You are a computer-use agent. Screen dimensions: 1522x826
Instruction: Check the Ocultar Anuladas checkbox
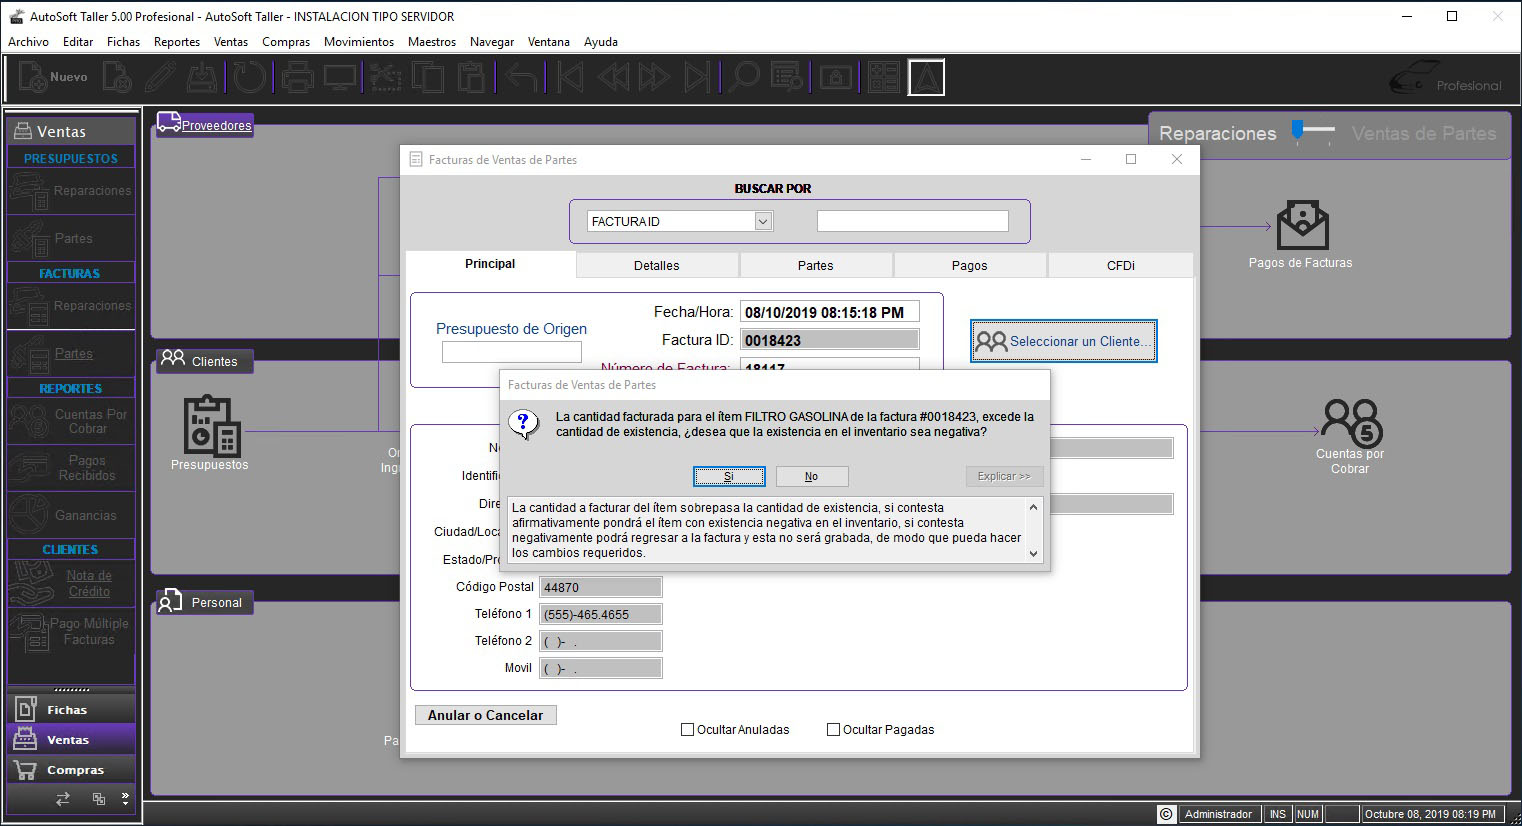coord(687,730)
